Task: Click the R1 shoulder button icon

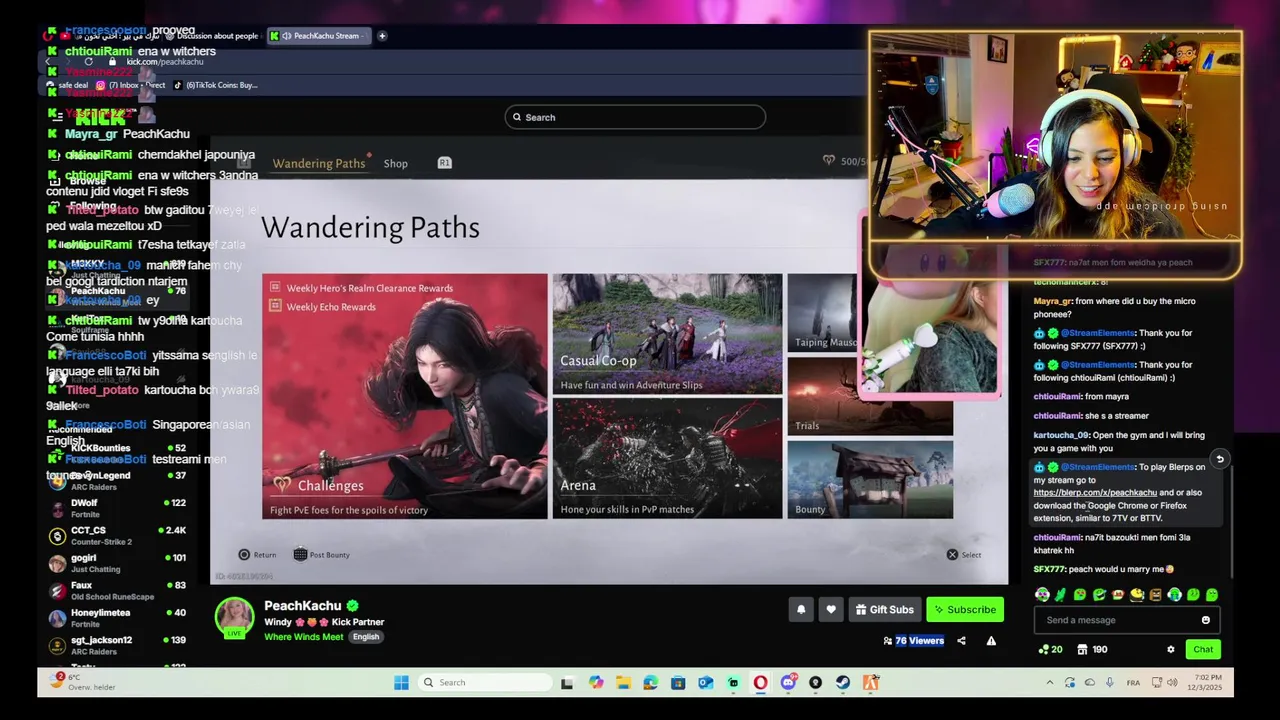Action: pos(444,163)
